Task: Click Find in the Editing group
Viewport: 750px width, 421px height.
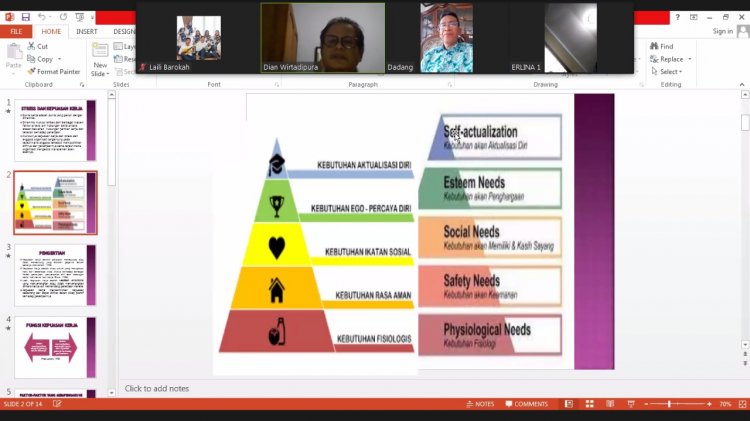Action: pyautogui.click(x=666, y=46)
